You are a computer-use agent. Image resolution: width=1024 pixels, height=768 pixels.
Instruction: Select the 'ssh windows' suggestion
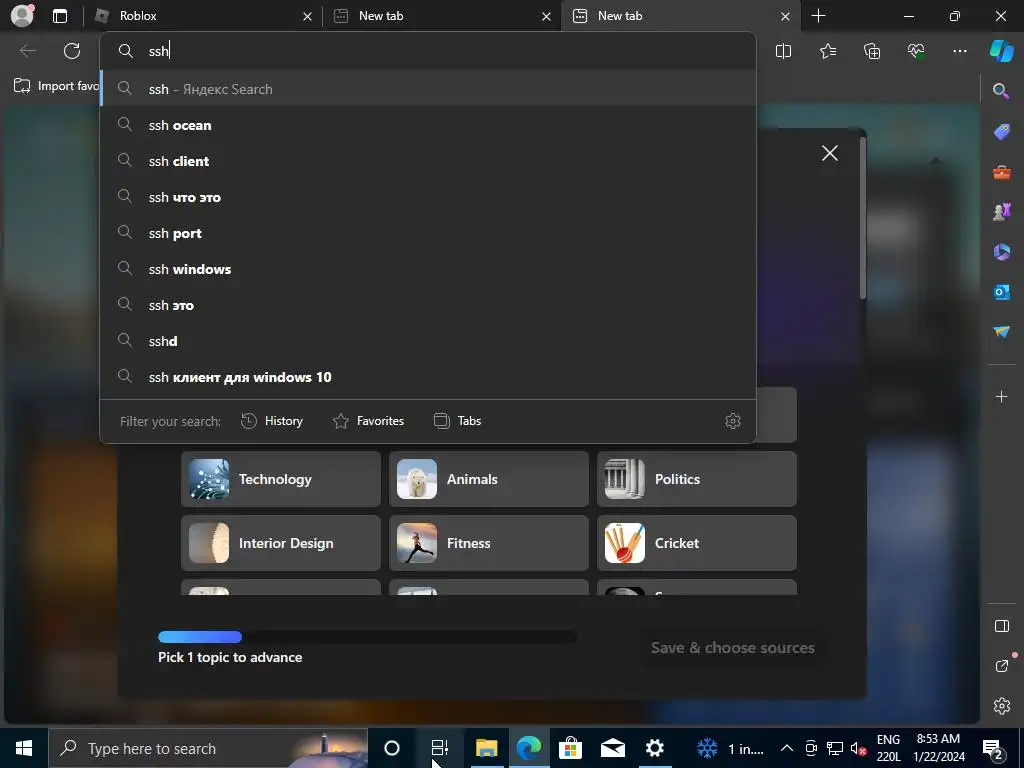pyautogui.click(x=428, y=268)
